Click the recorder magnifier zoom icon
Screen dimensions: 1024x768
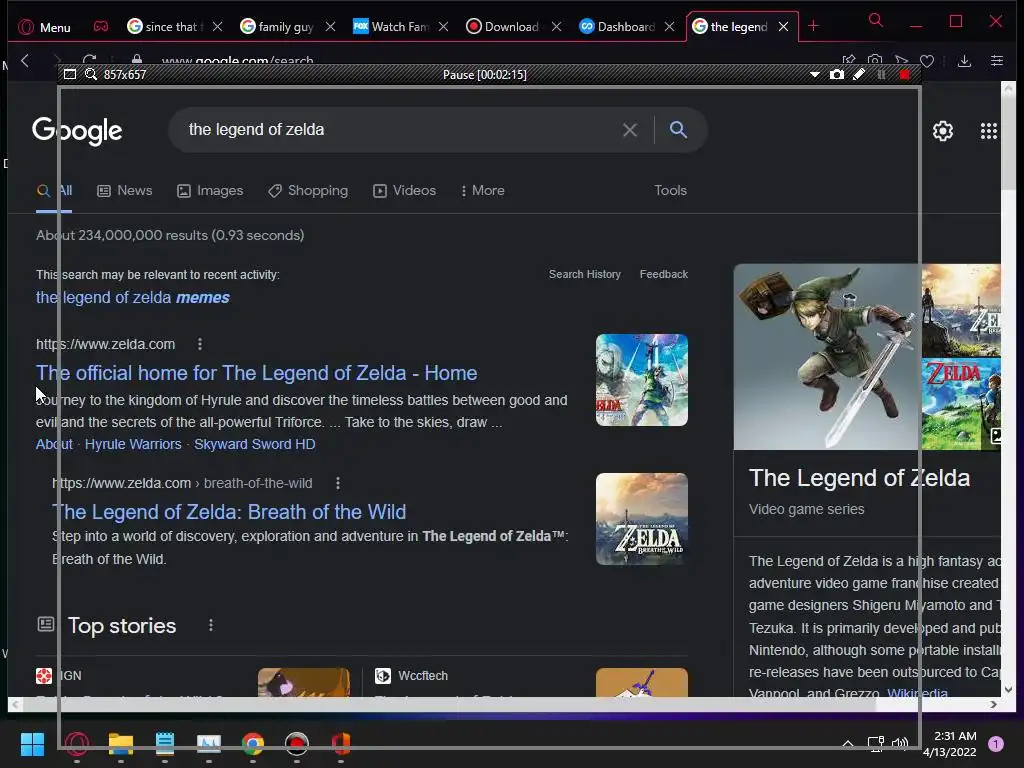pyautogui.click(x=91, y=74)
